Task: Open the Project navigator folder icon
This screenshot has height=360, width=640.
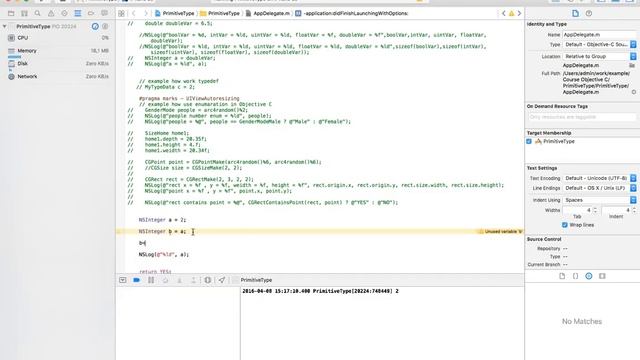Action: coord(11,13)
